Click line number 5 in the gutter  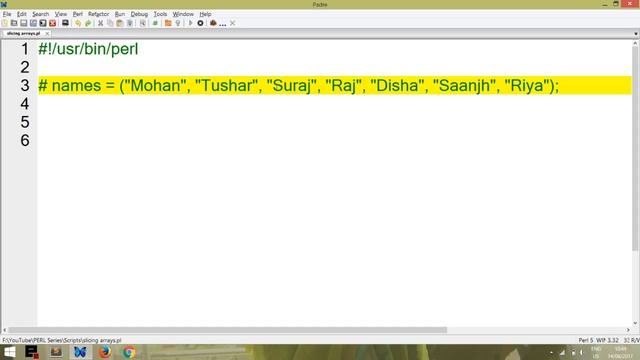(x=25, y=122)
